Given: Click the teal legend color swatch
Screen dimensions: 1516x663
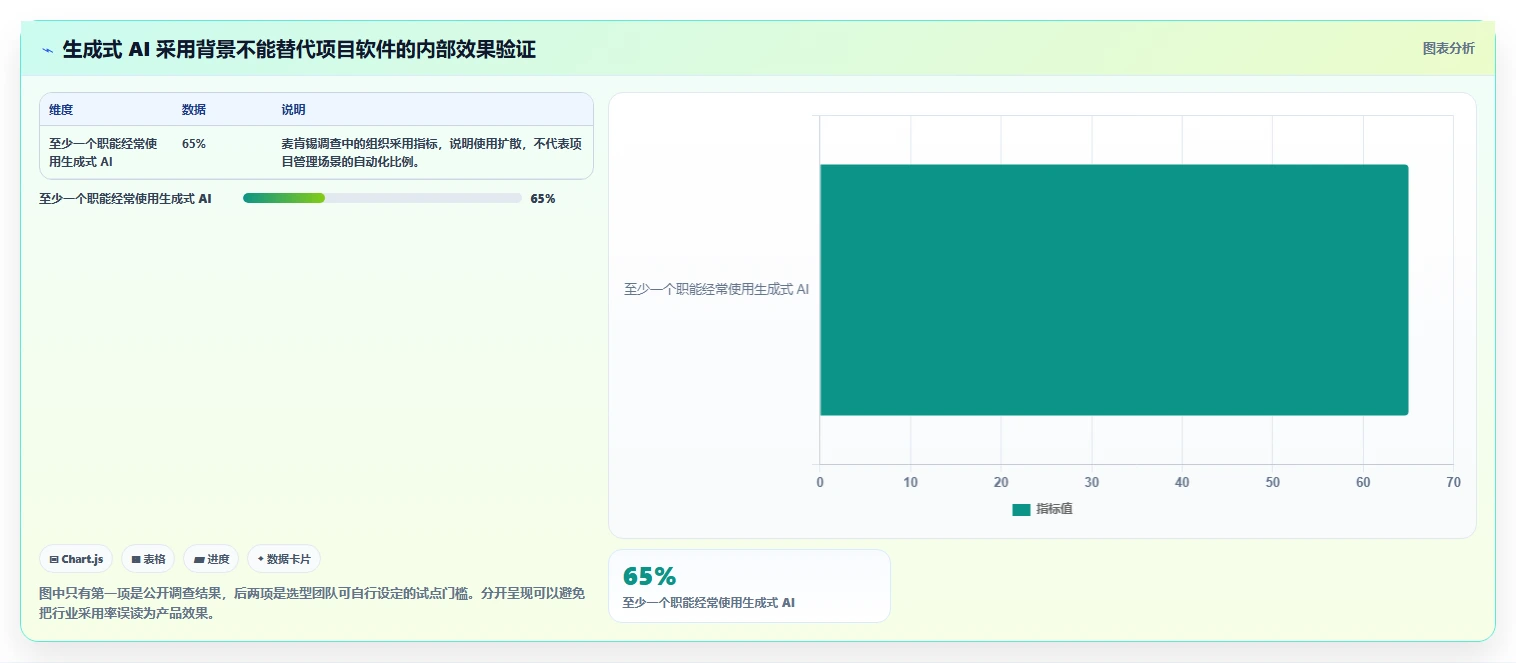Looking at the screenshot, I should click(1021, 510).
